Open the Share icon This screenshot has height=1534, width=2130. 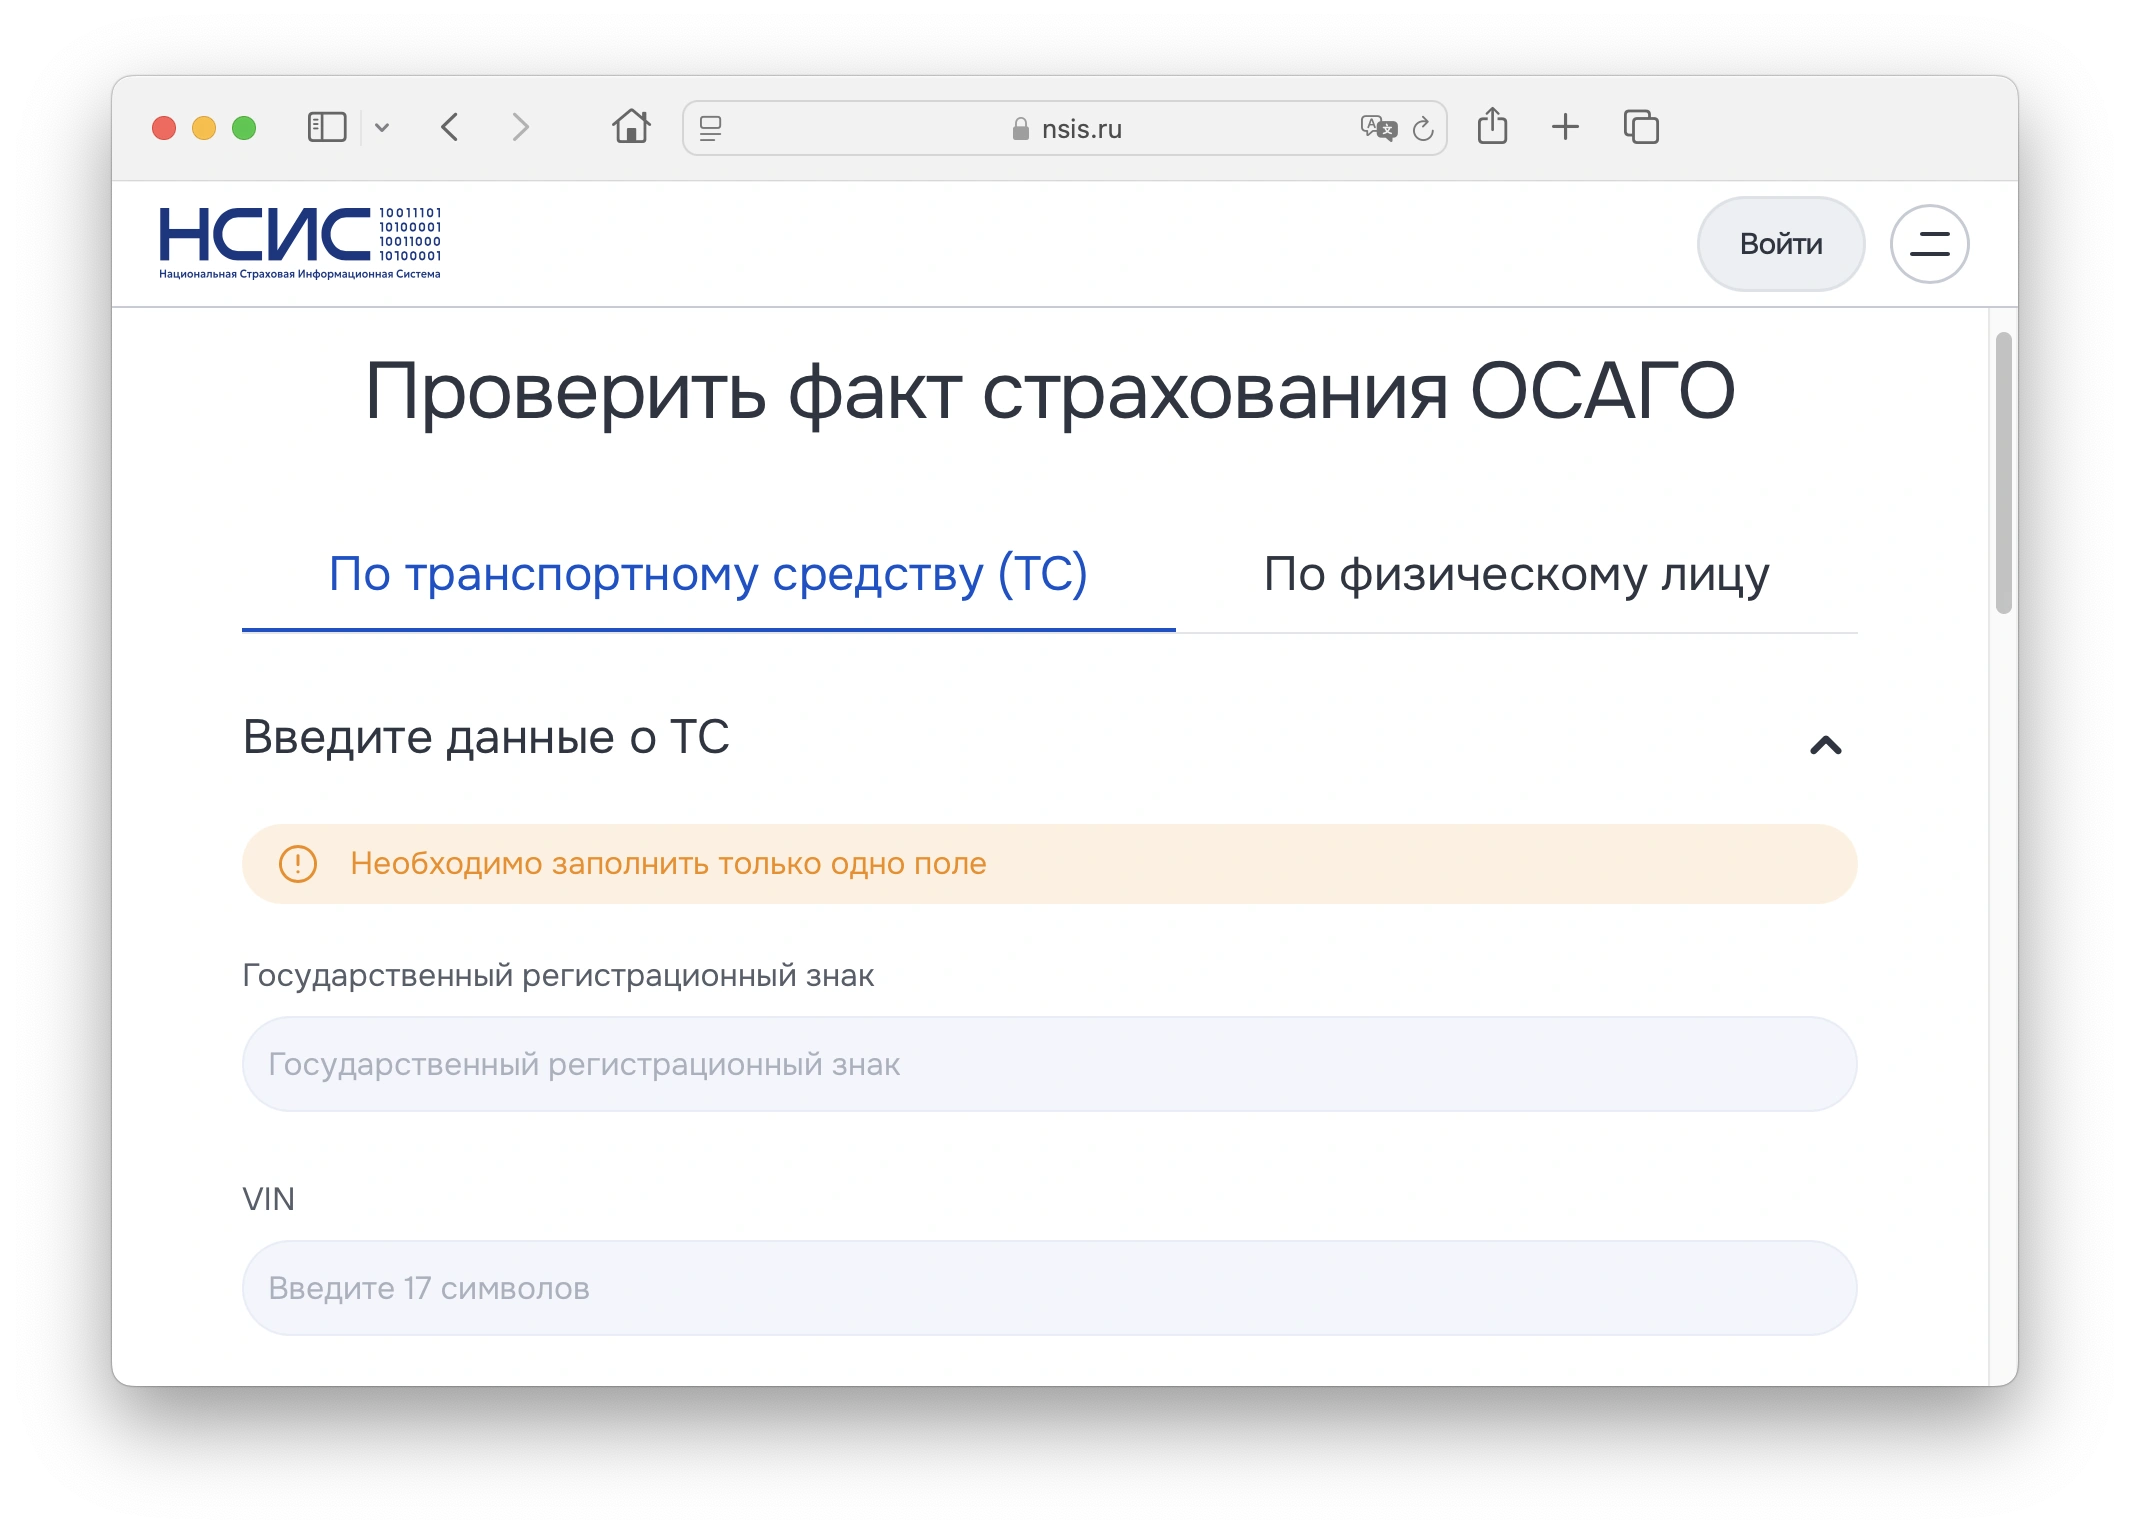click(x=1492, y=127)
